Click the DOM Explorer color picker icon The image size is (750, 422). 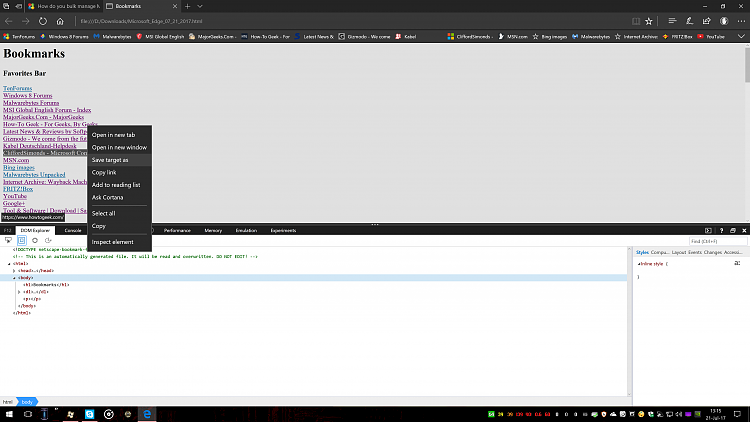point(35,241)
